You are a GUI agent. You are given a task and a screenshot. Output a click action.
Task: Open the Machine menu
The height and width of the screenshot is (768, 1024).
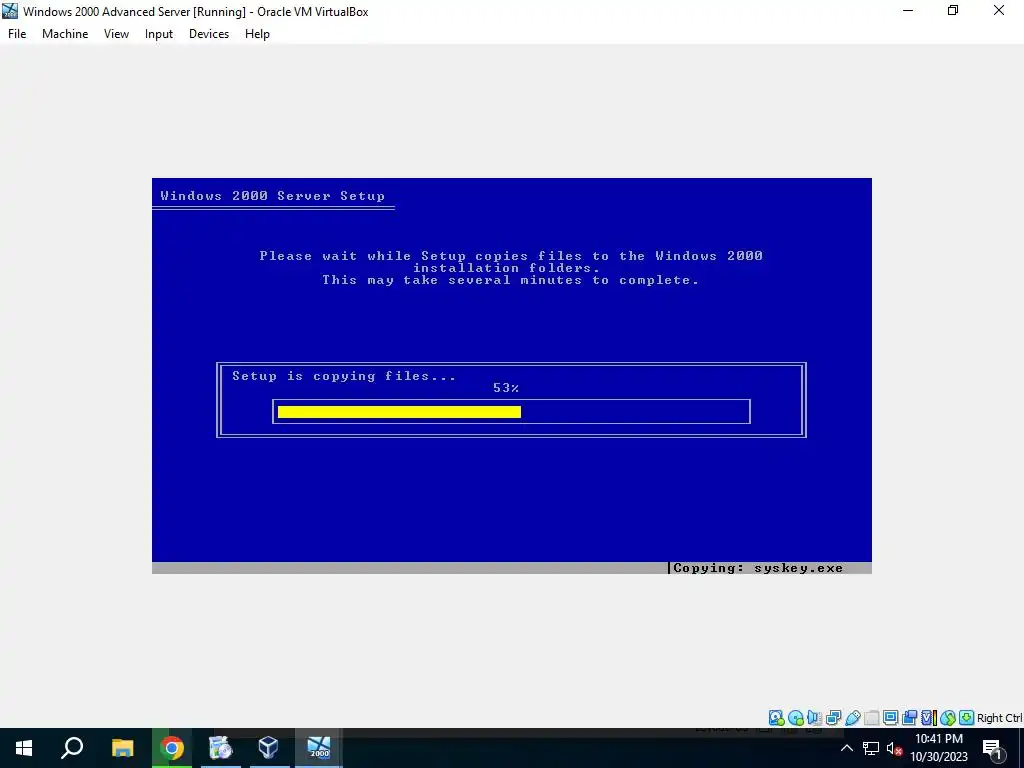[x=65, y=34]
